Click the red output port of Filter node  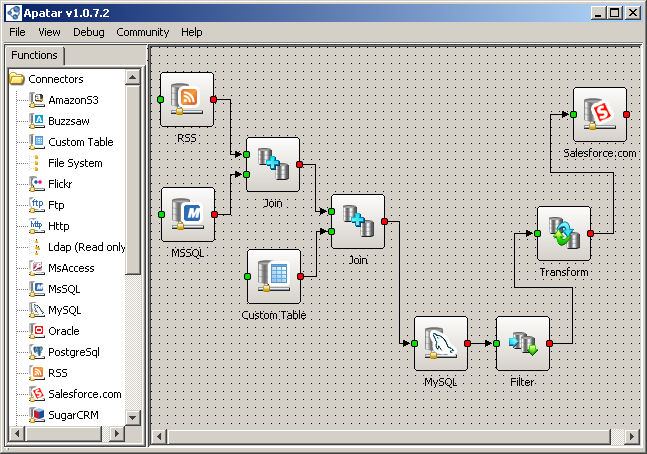point(549,343)
